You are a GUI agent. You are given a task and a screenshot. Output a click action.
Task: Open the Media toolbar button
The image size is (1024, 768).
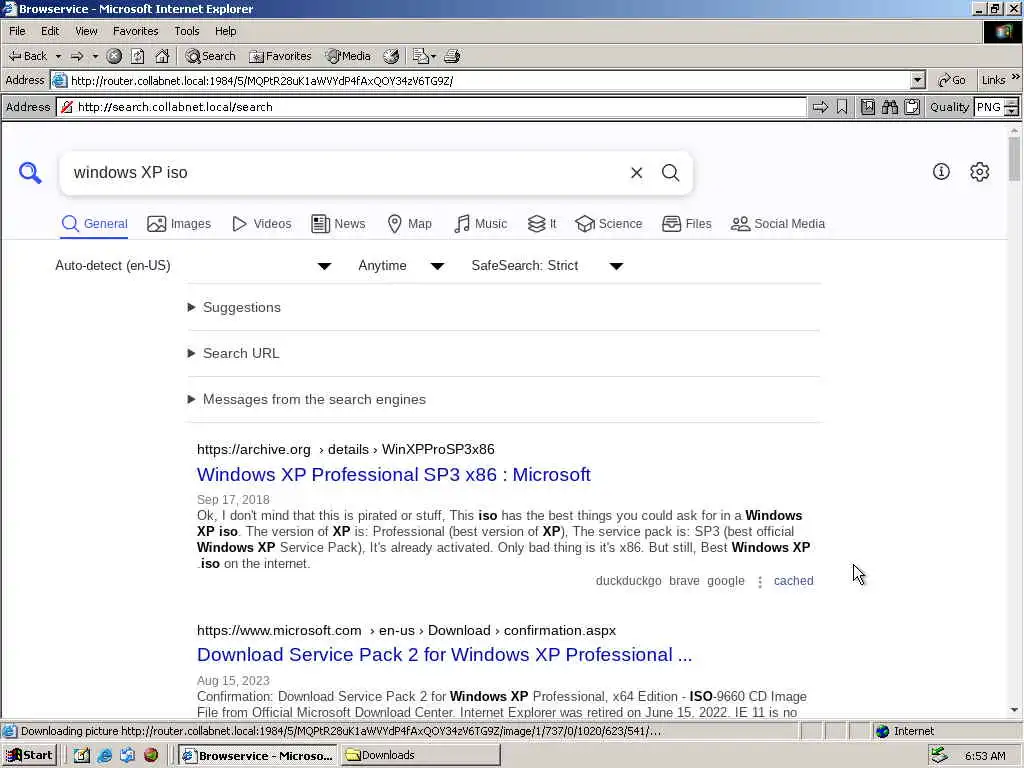[348, 56]
